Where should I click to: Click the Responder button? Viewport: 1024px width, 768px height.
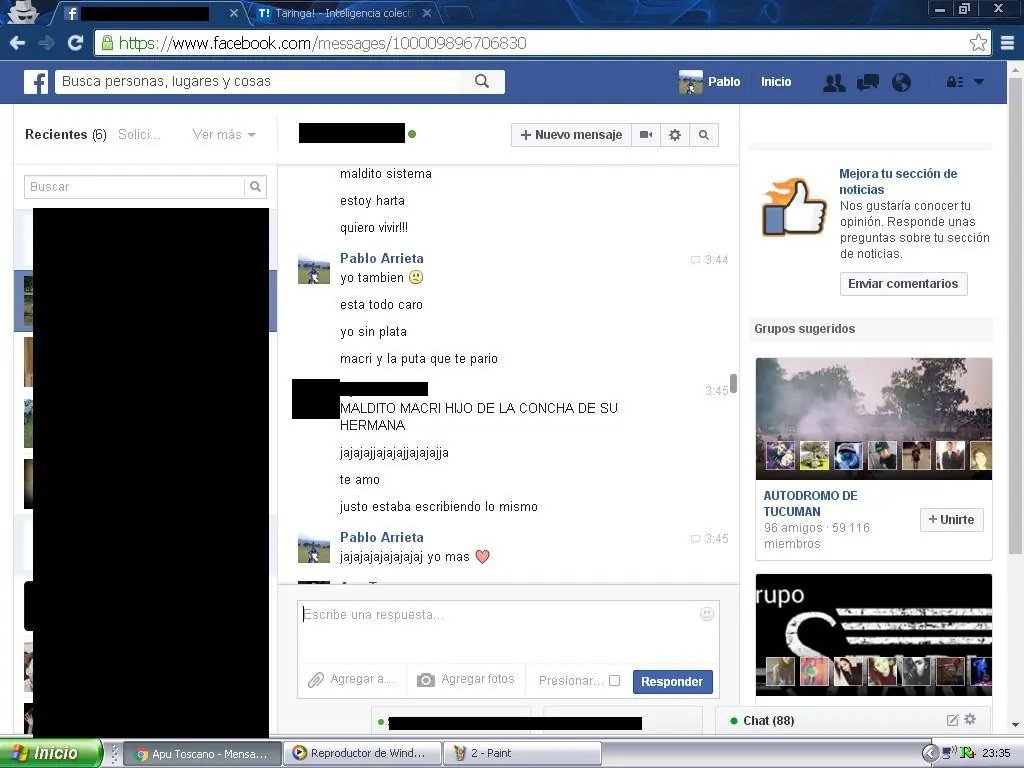click(672, 682)
